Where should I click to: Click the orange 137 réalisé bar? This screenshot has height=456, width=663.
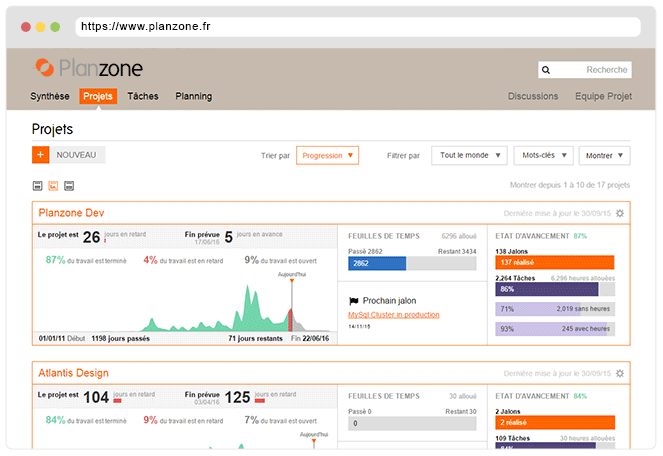(555, 262)
